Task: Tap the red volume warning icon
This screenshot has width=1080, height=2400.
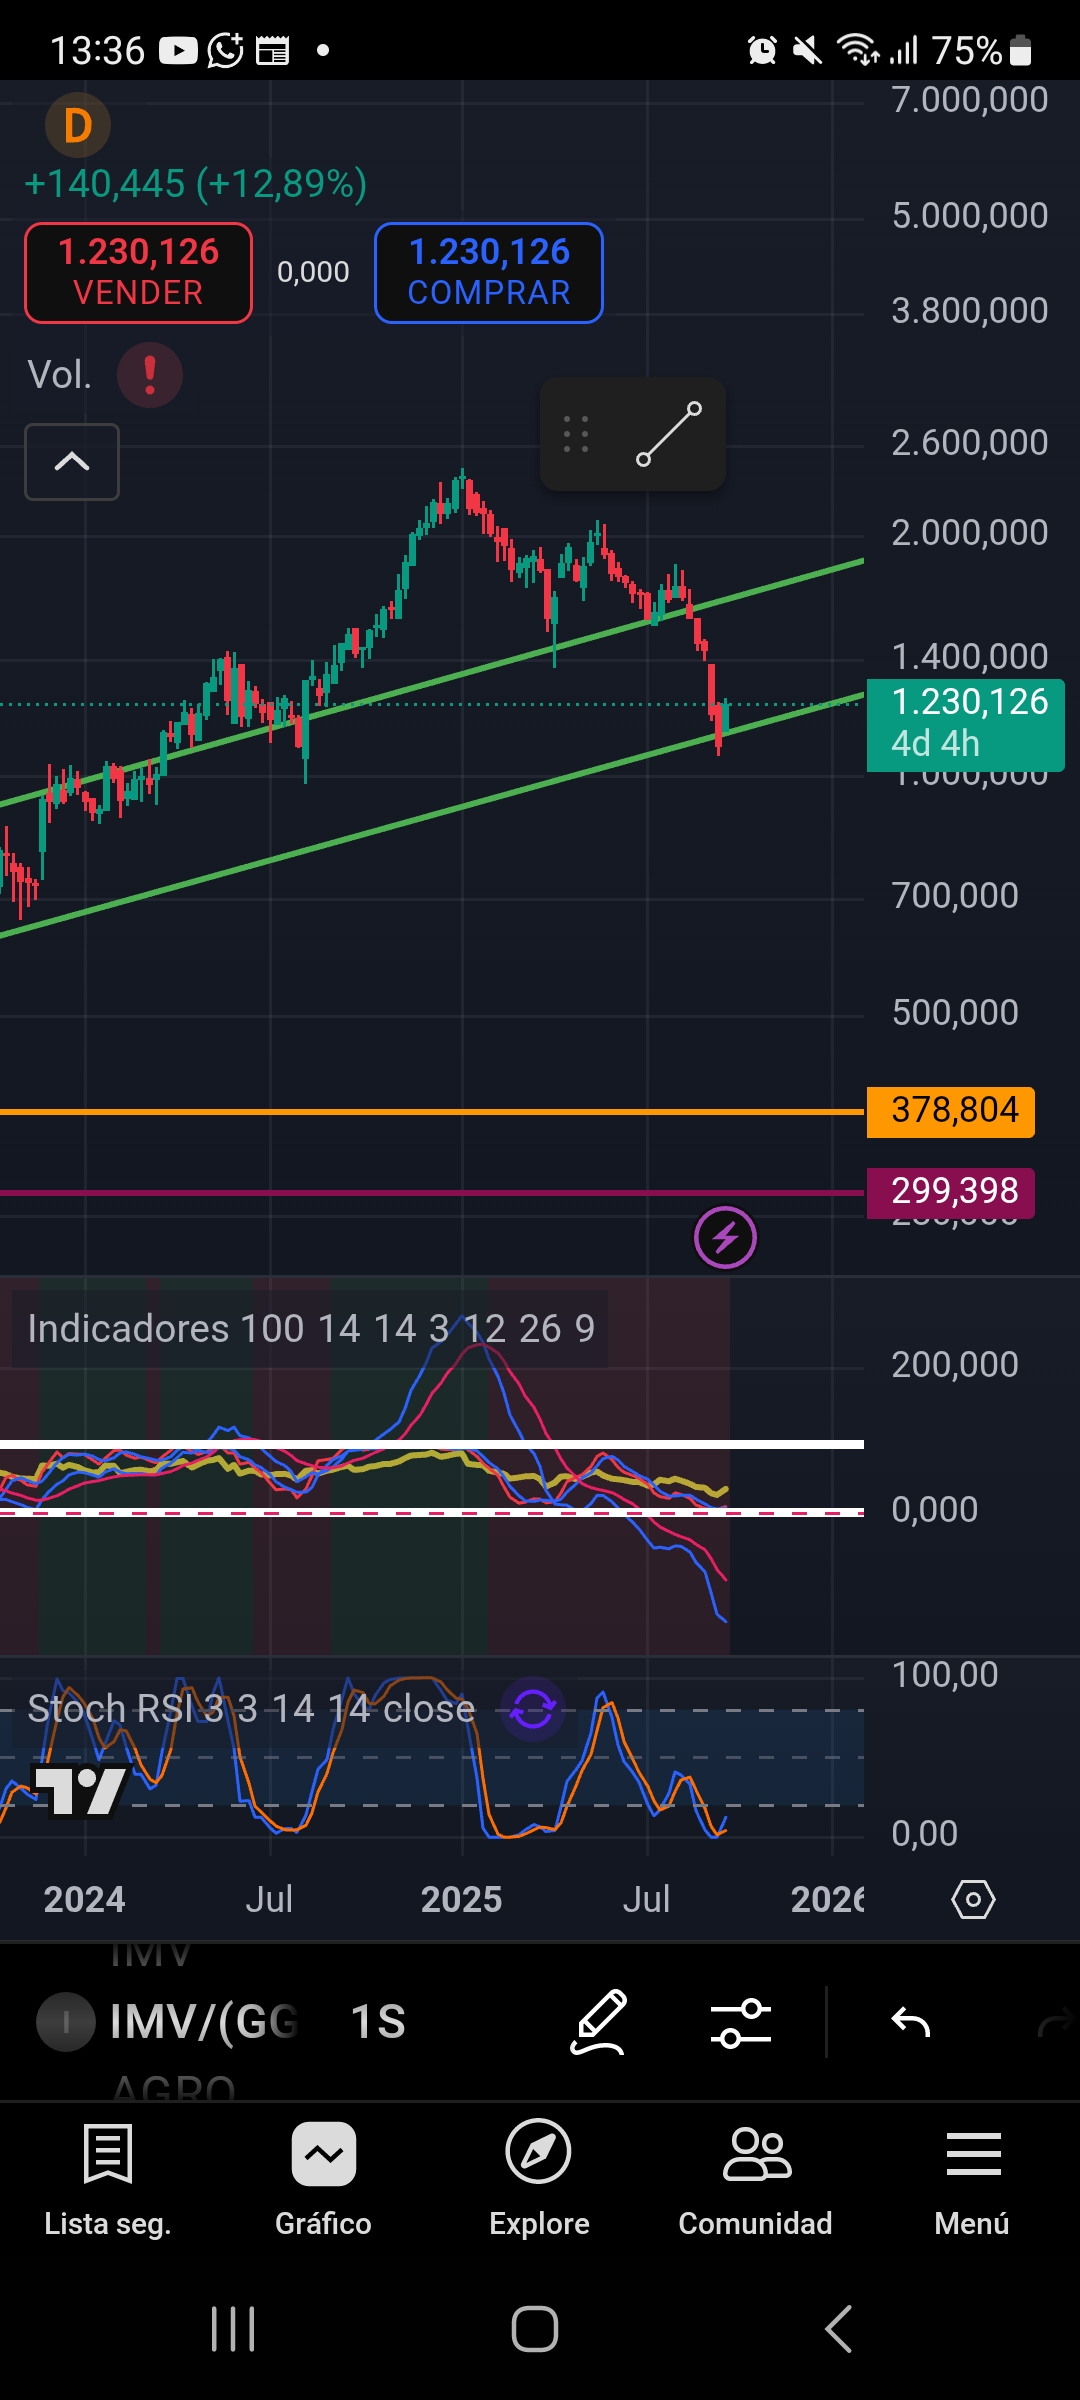Action: click(150, 375)
